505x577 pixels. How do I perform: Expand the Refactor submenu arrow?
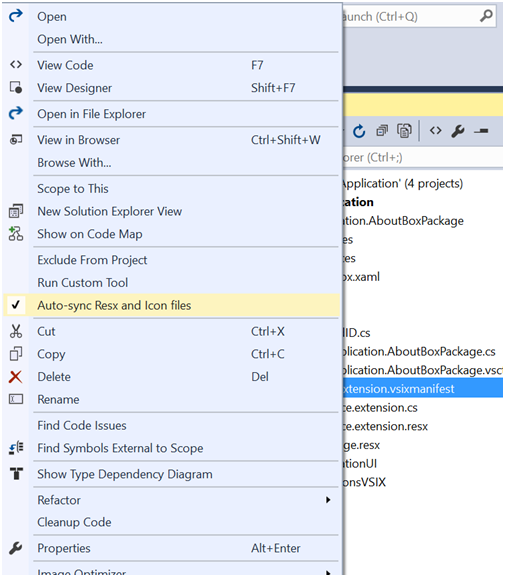pyautogui.click(x=328, y=500)
